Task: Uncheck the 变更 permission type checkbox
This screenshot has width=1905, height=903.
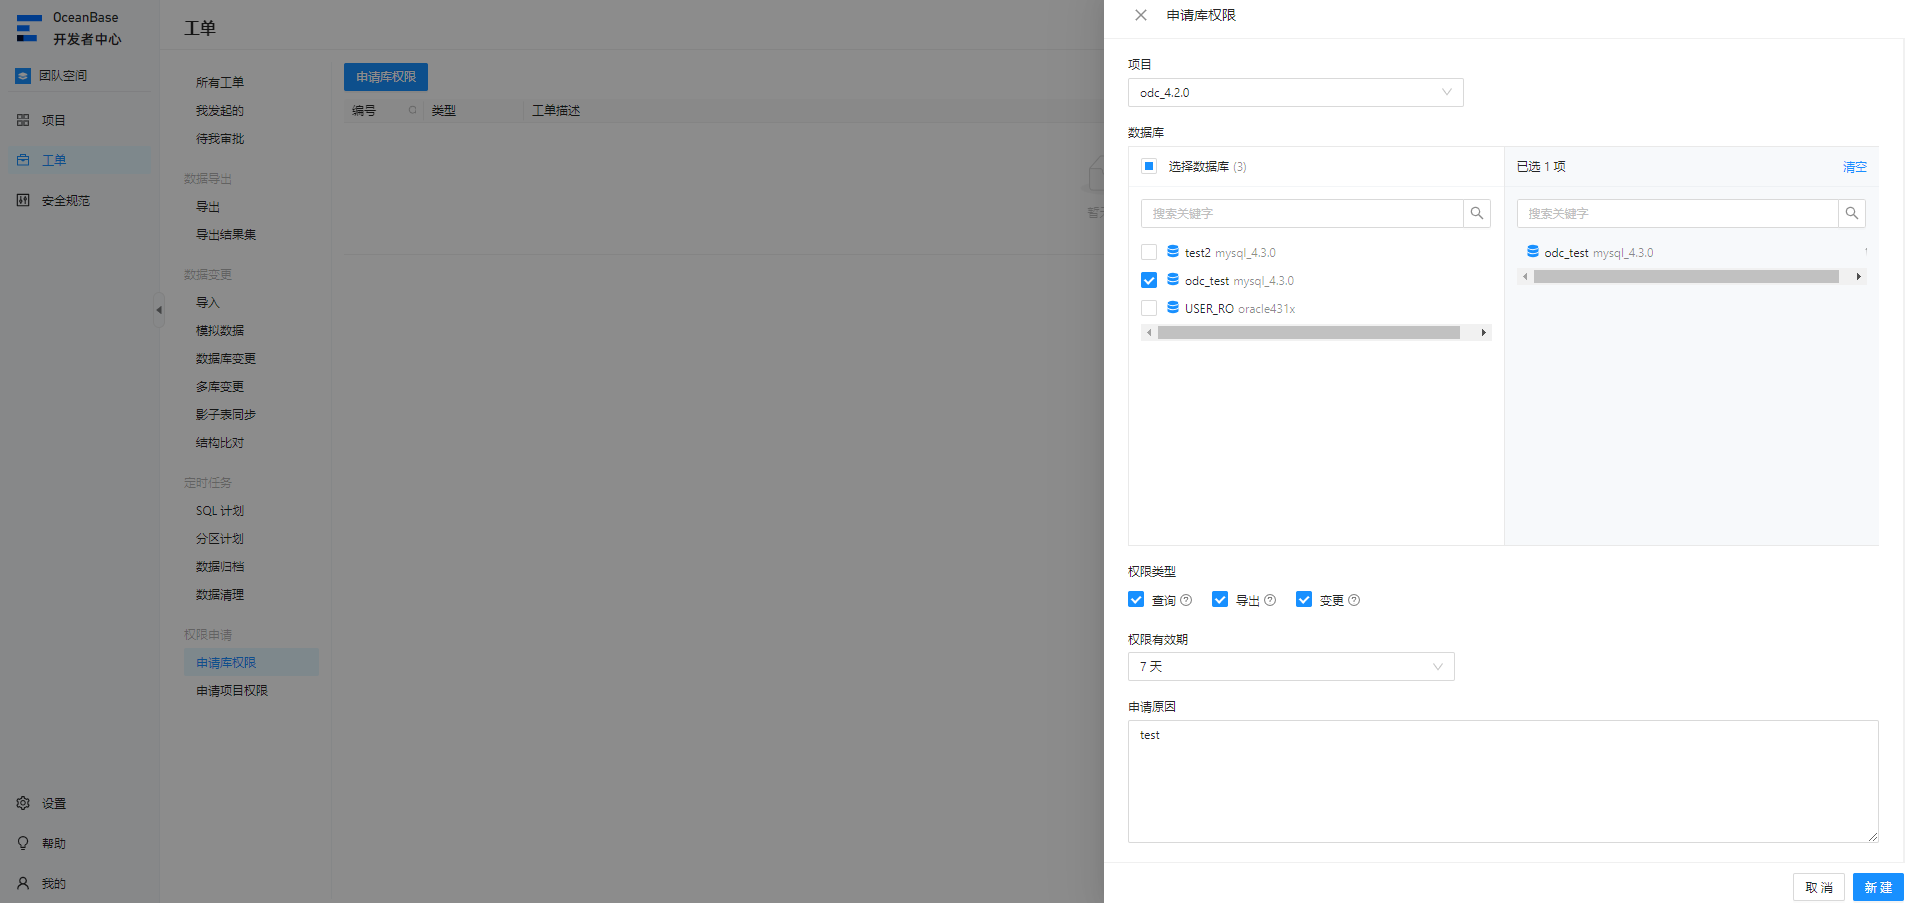Action: coord(1304,599)
